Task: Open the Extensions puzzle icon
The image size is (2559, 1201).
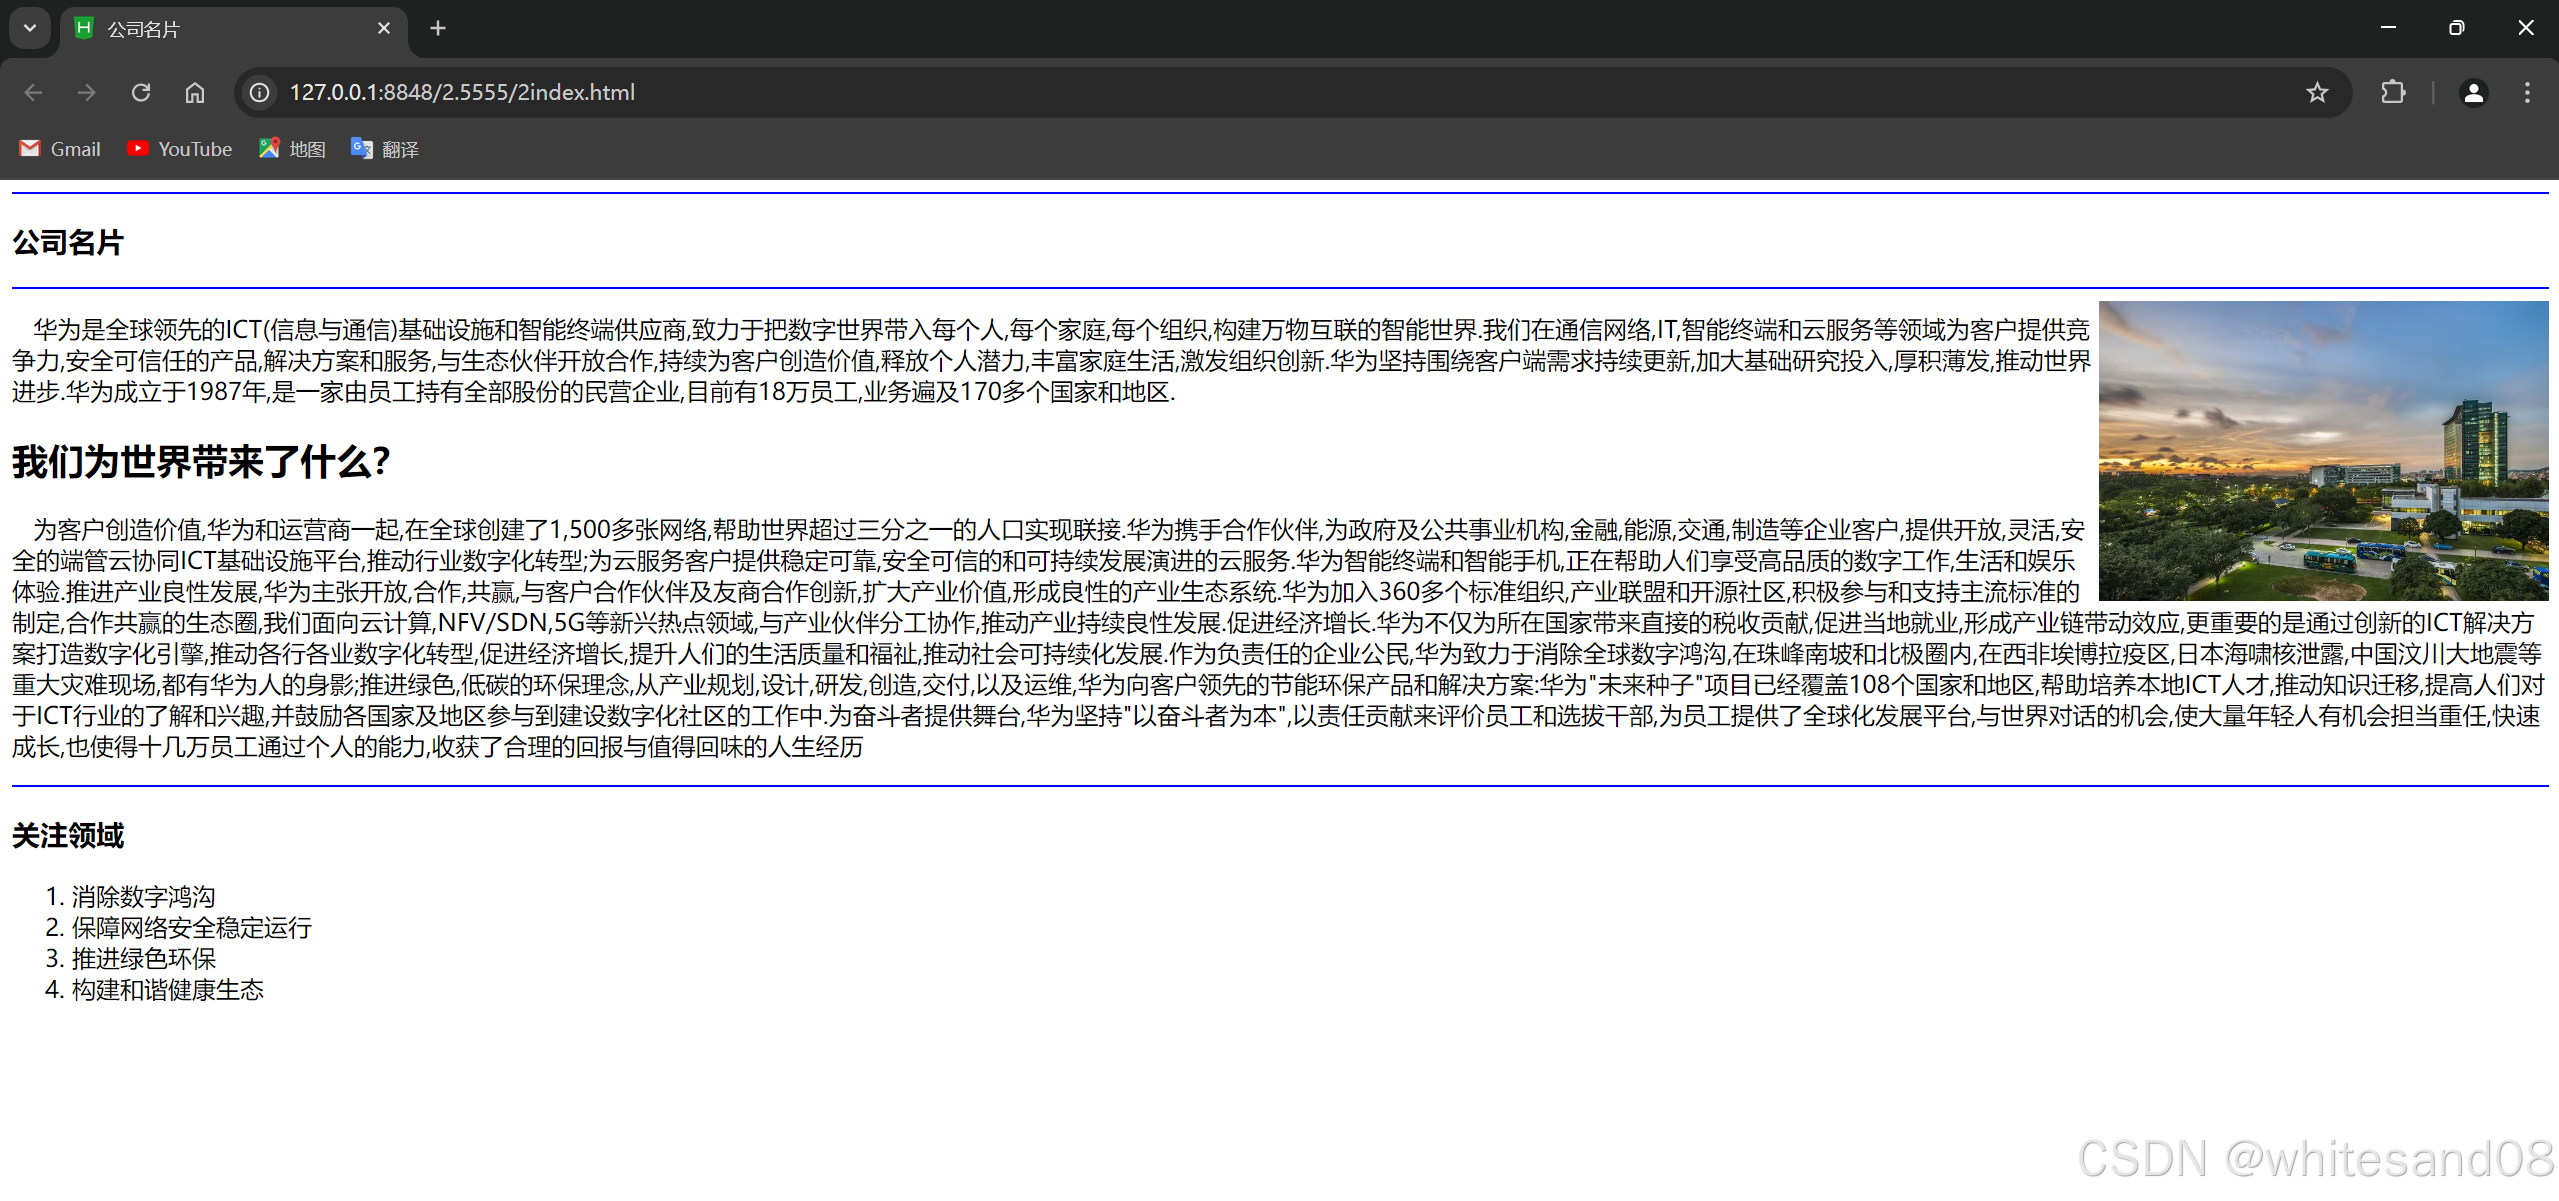Action: pos(2393,92)
